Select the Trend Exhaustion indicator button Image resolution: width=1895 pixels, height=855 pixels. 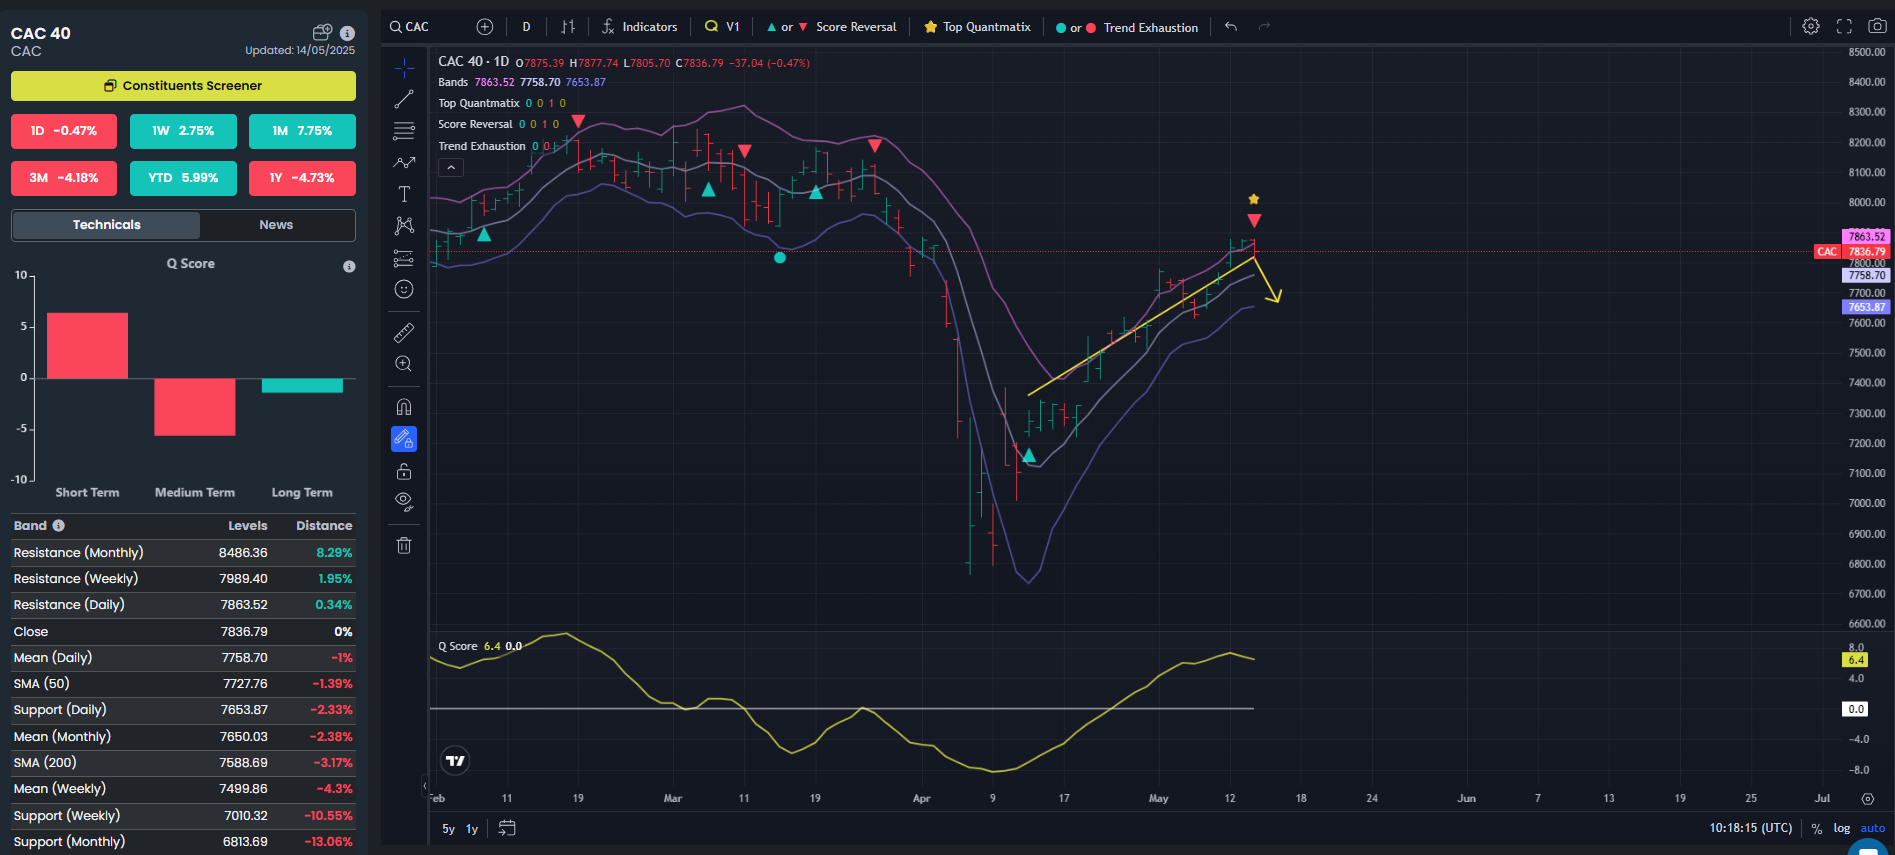tap(1127, 27)
